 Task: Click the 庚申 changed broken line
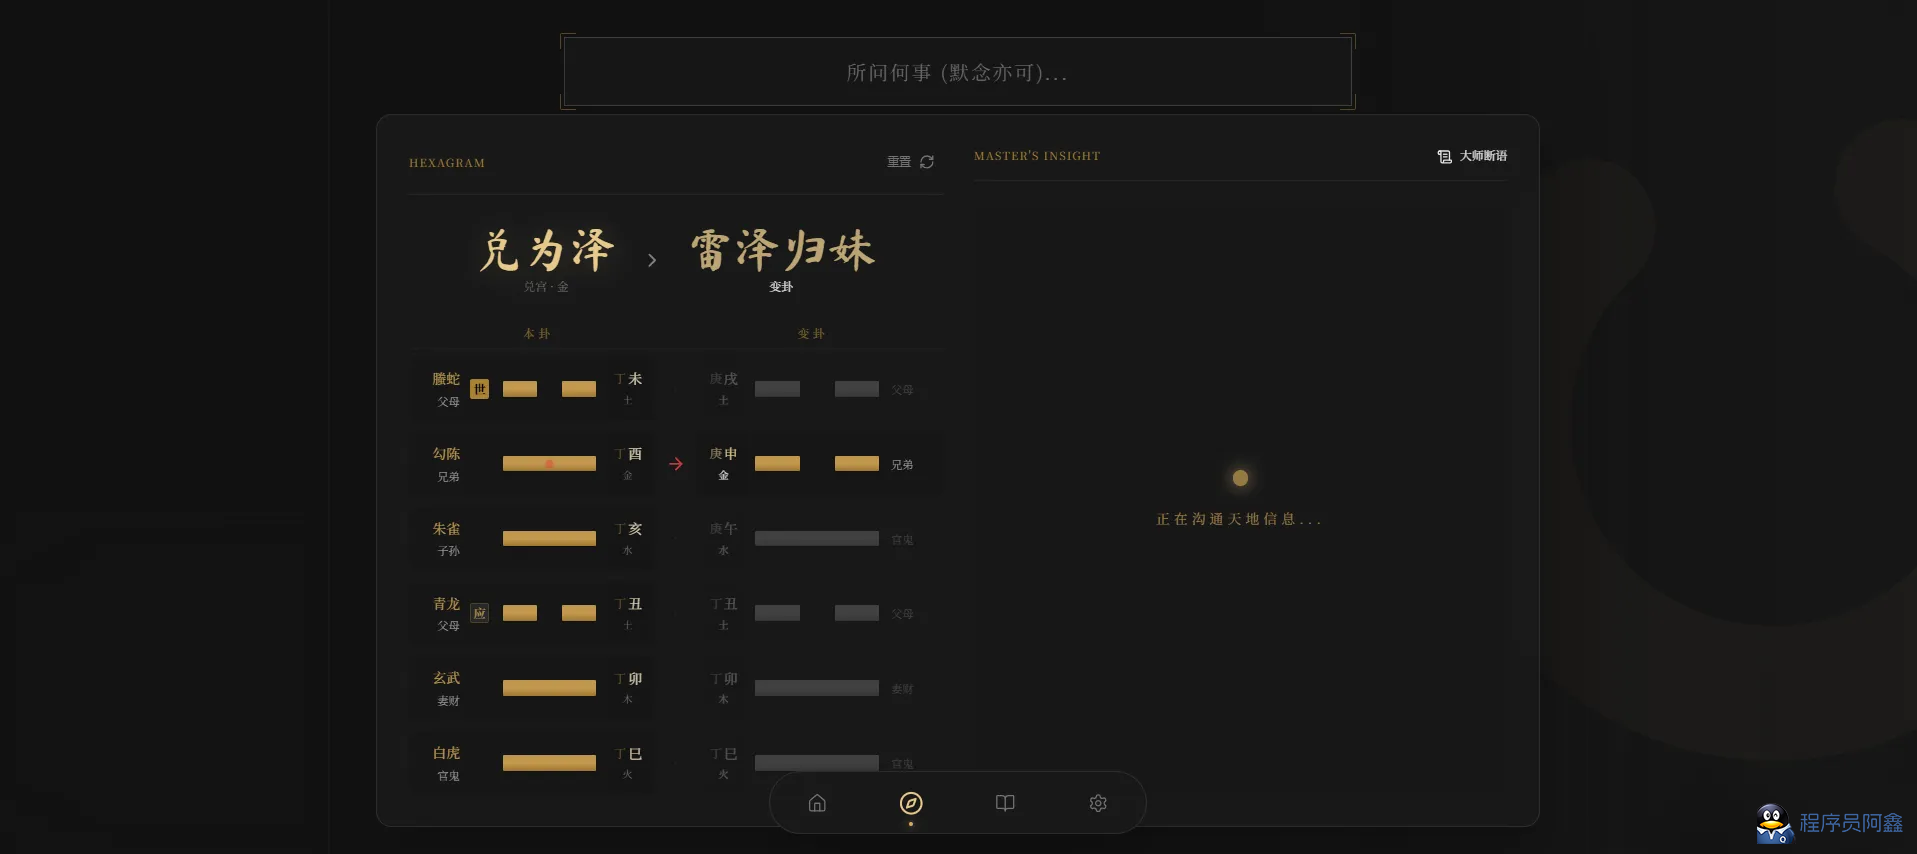(x=816, y=464)
